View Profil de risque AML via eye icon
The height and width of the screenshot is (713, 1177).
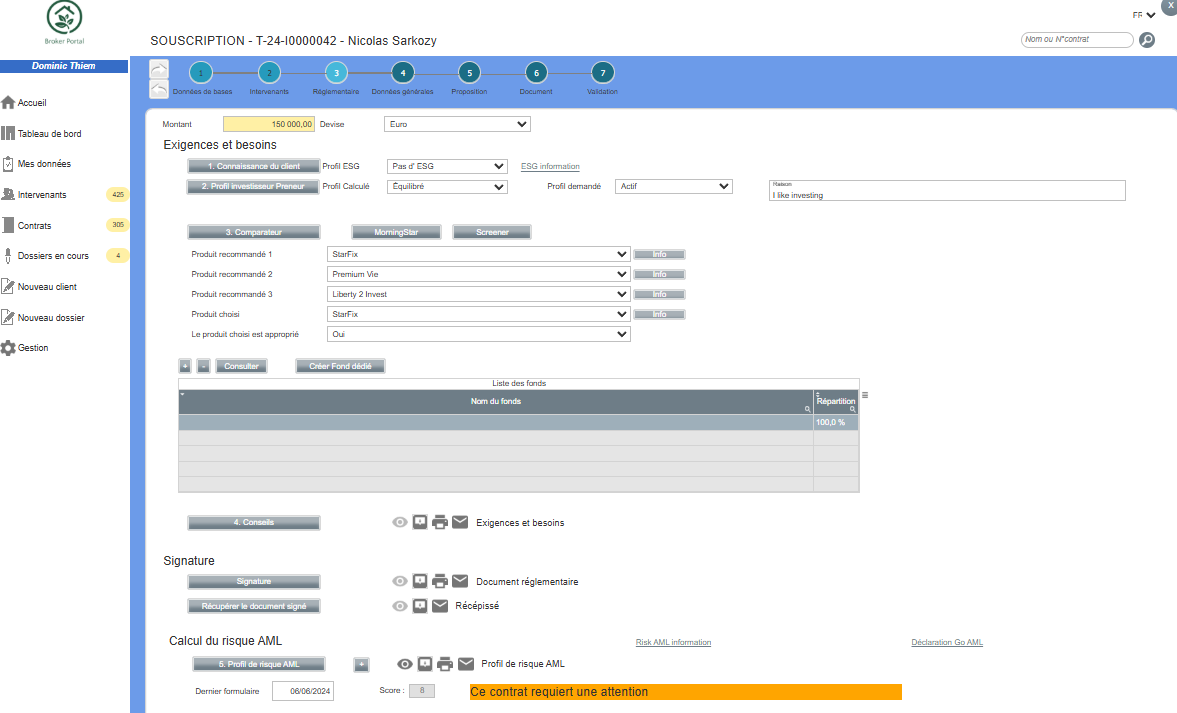pyautogui.click(x=405, y=664)
